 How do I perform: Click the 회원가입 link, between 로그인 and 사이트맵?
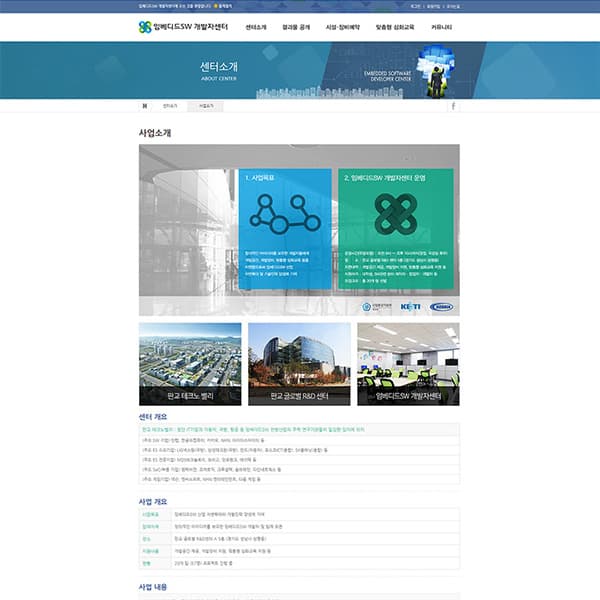[x=433, y=6]
